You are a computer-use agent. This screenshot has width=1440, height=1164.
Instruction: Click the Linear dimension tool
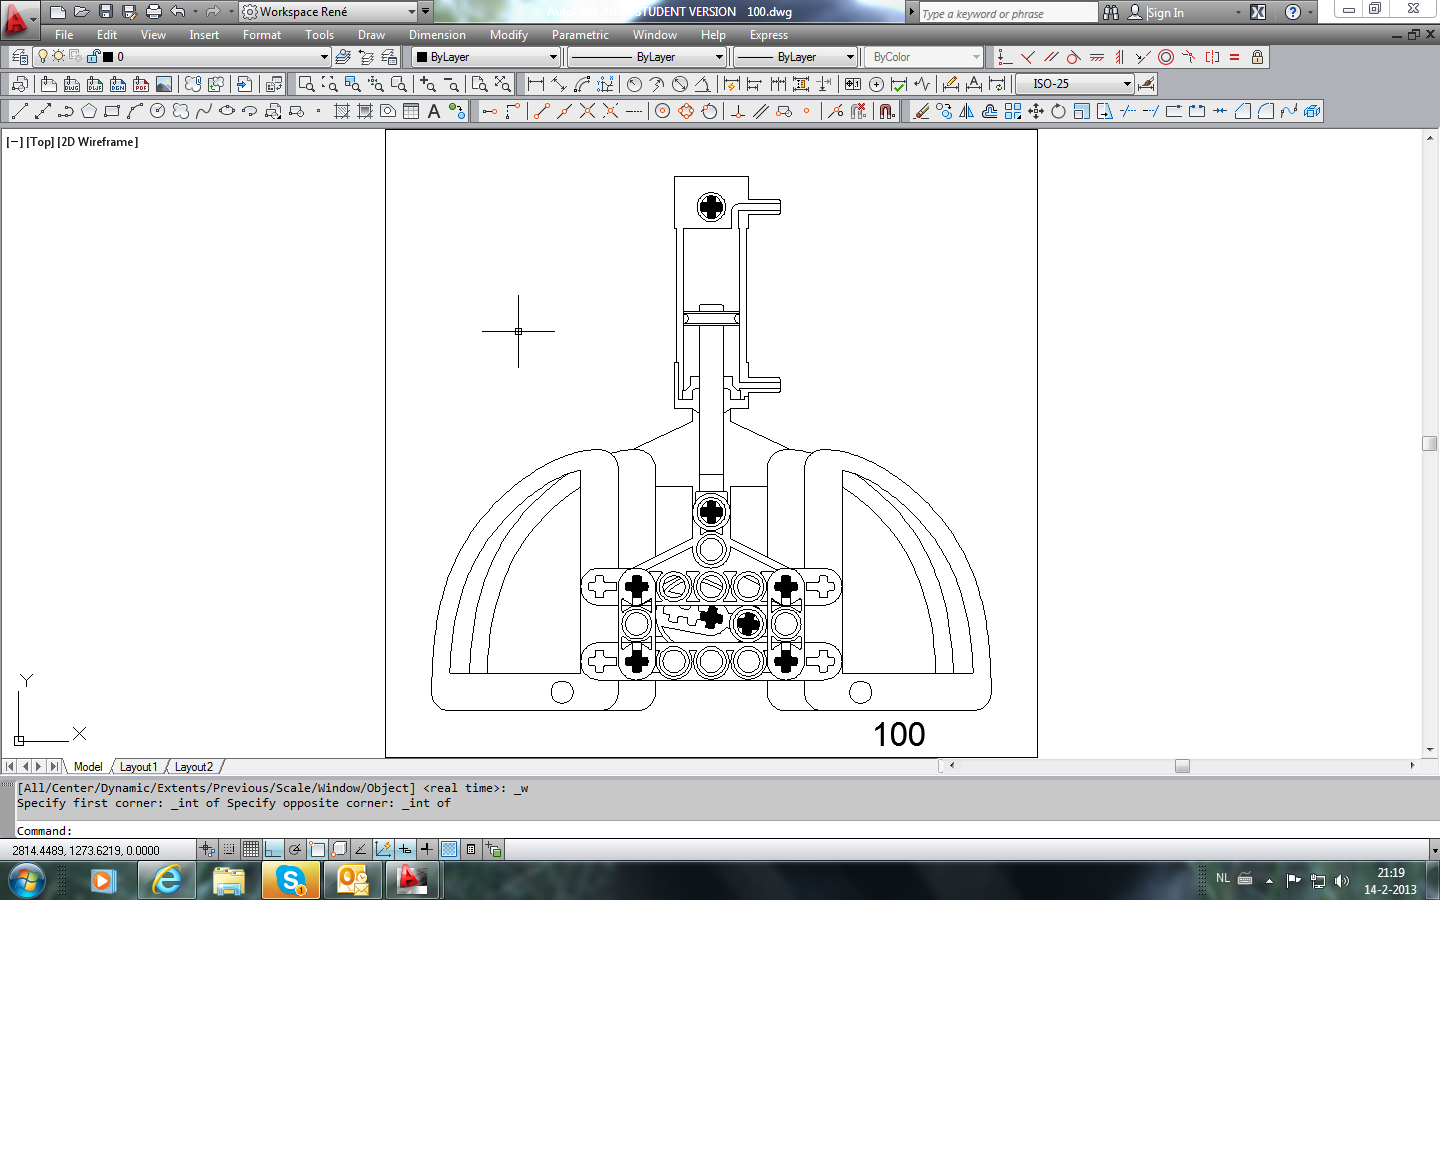[536, 84]
